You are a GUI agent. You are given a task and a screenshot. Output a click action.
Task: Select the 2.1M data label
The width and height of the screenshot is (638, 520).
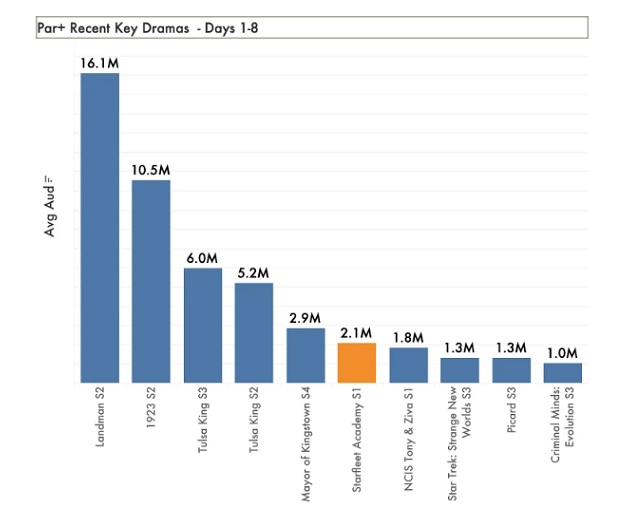coord(357,333)
